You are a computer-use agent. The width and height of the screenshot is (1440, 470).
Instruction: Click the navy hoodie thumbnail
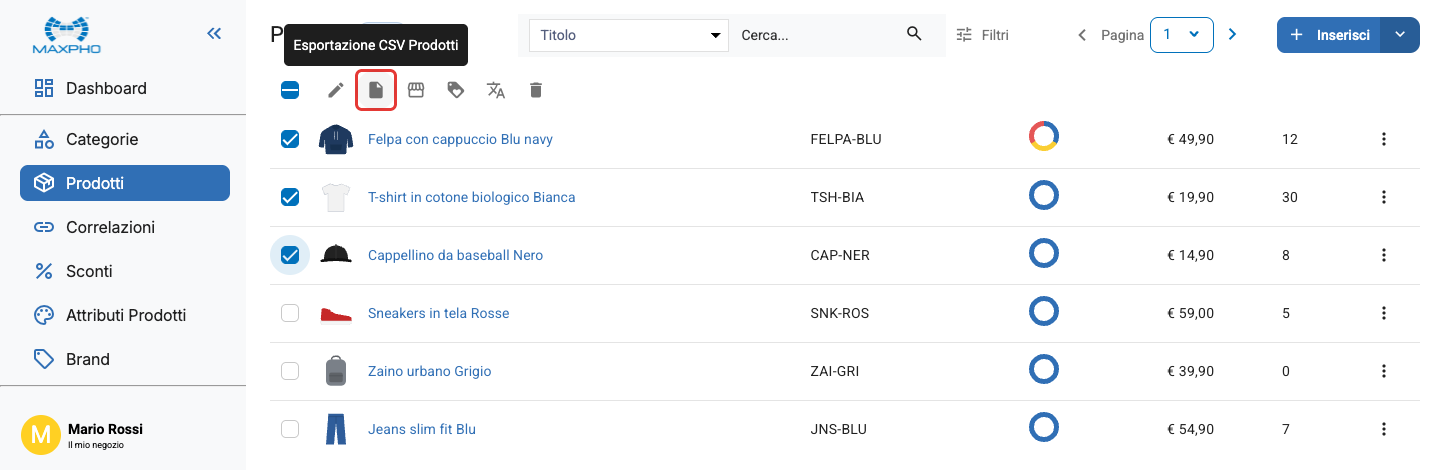click(x=336, y=139)
